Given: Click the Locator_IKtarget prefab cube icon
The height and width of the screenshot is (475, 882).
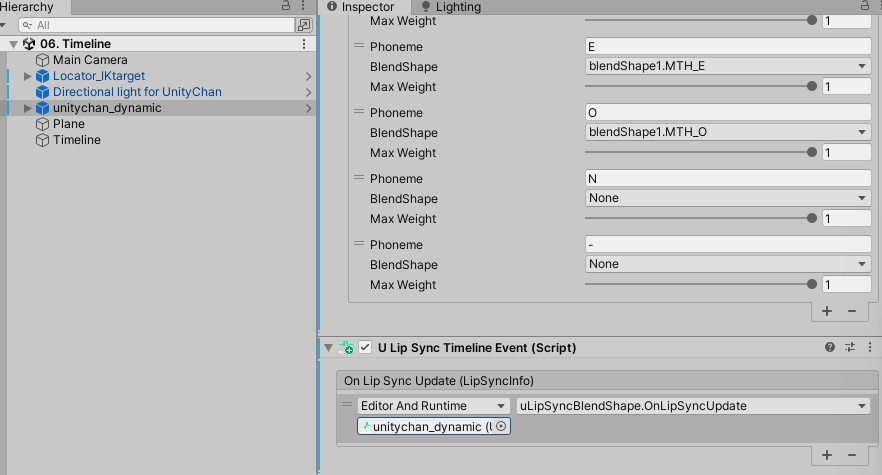Looking at the screenshot, I should [42, 76].
